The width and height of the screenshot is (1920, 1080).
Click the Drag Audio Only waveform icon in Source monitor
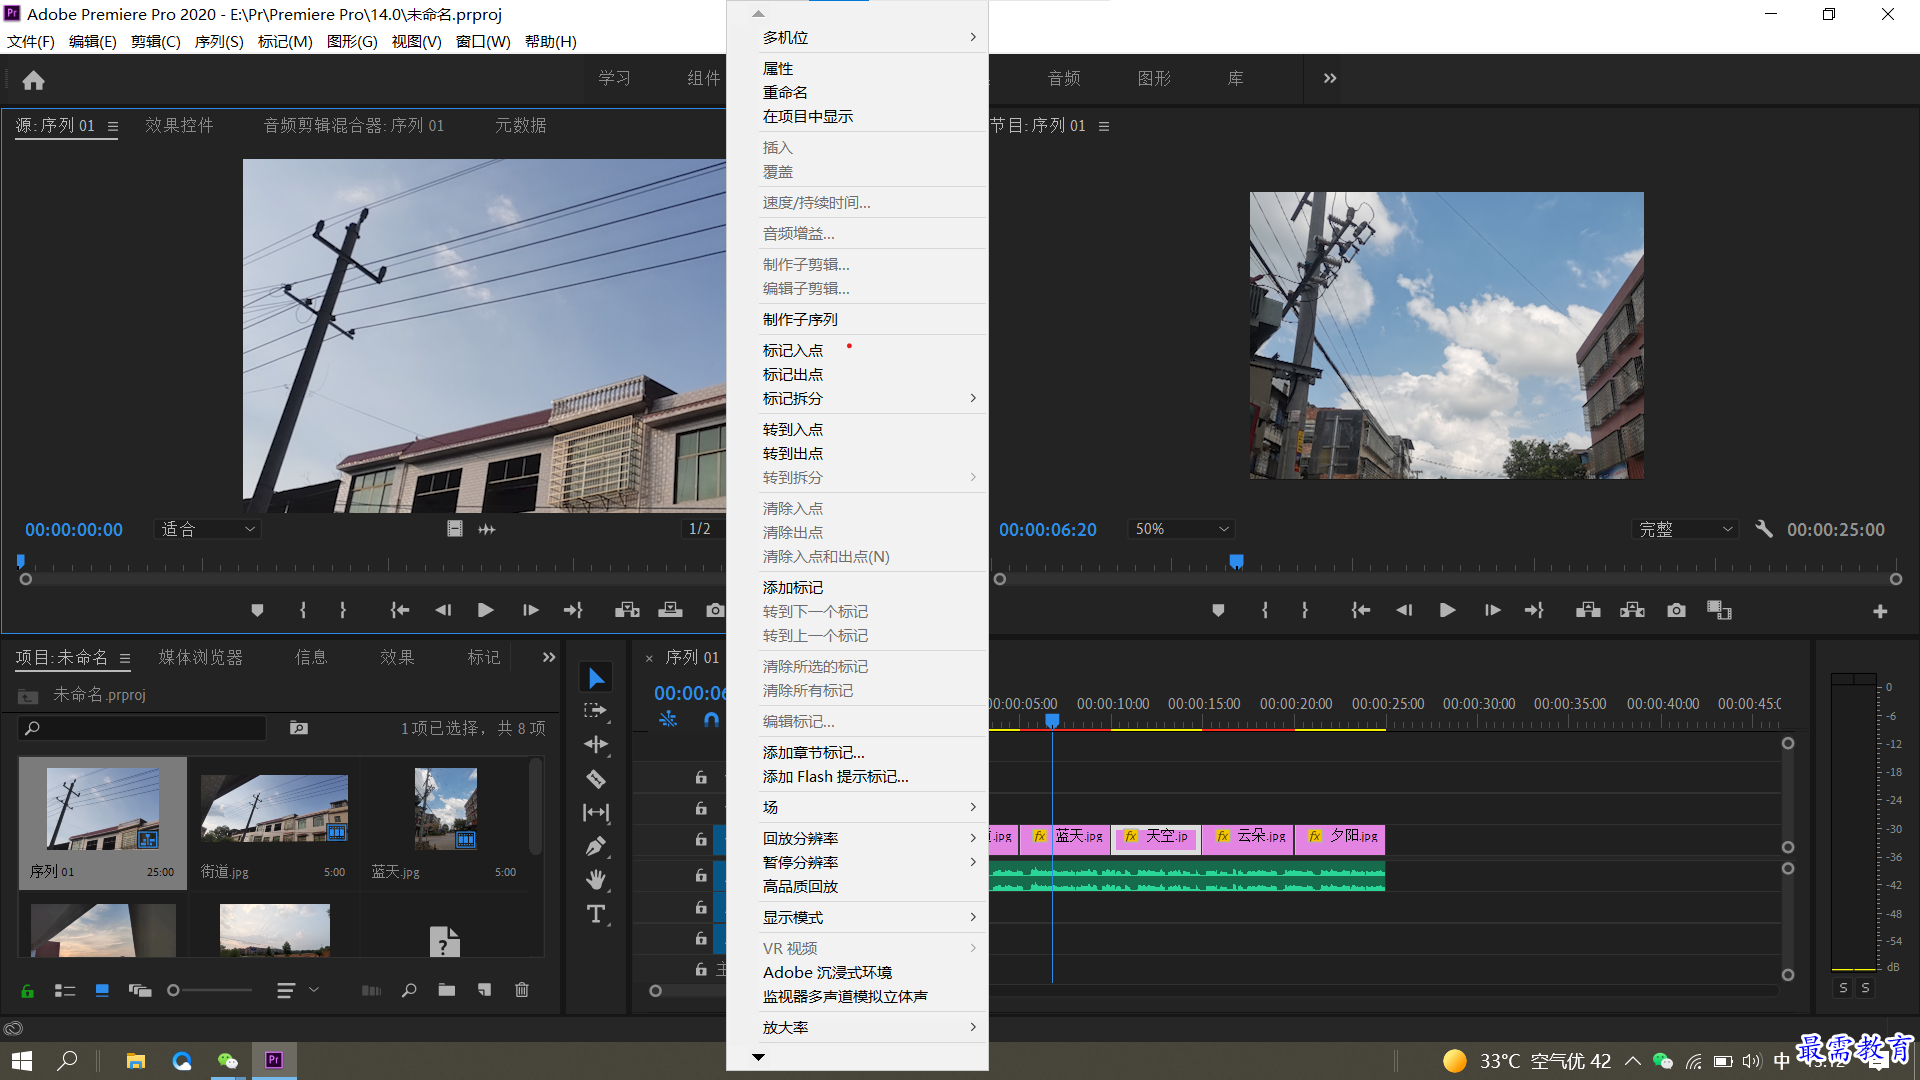click(487, 529)
